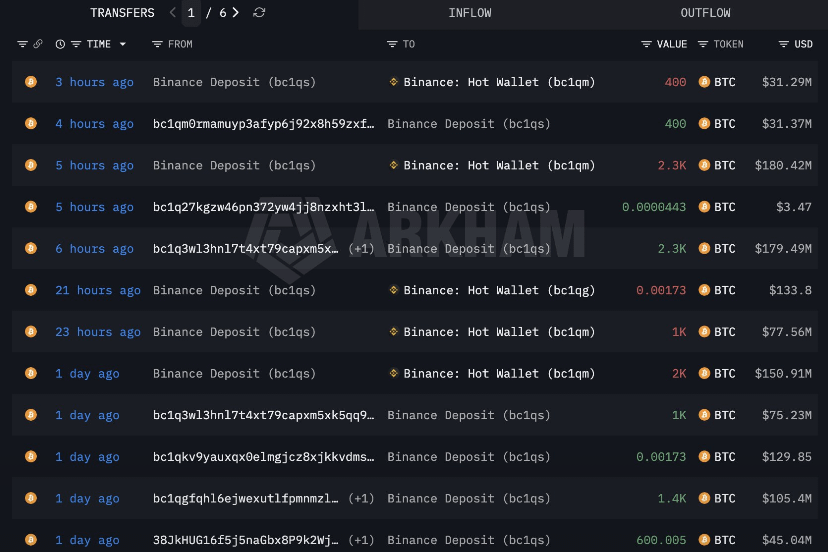Expand (+1) senders on bc1qgfqhl6 row
The height and width of the screenshot is (552, 828).
(x=361, y=499)
